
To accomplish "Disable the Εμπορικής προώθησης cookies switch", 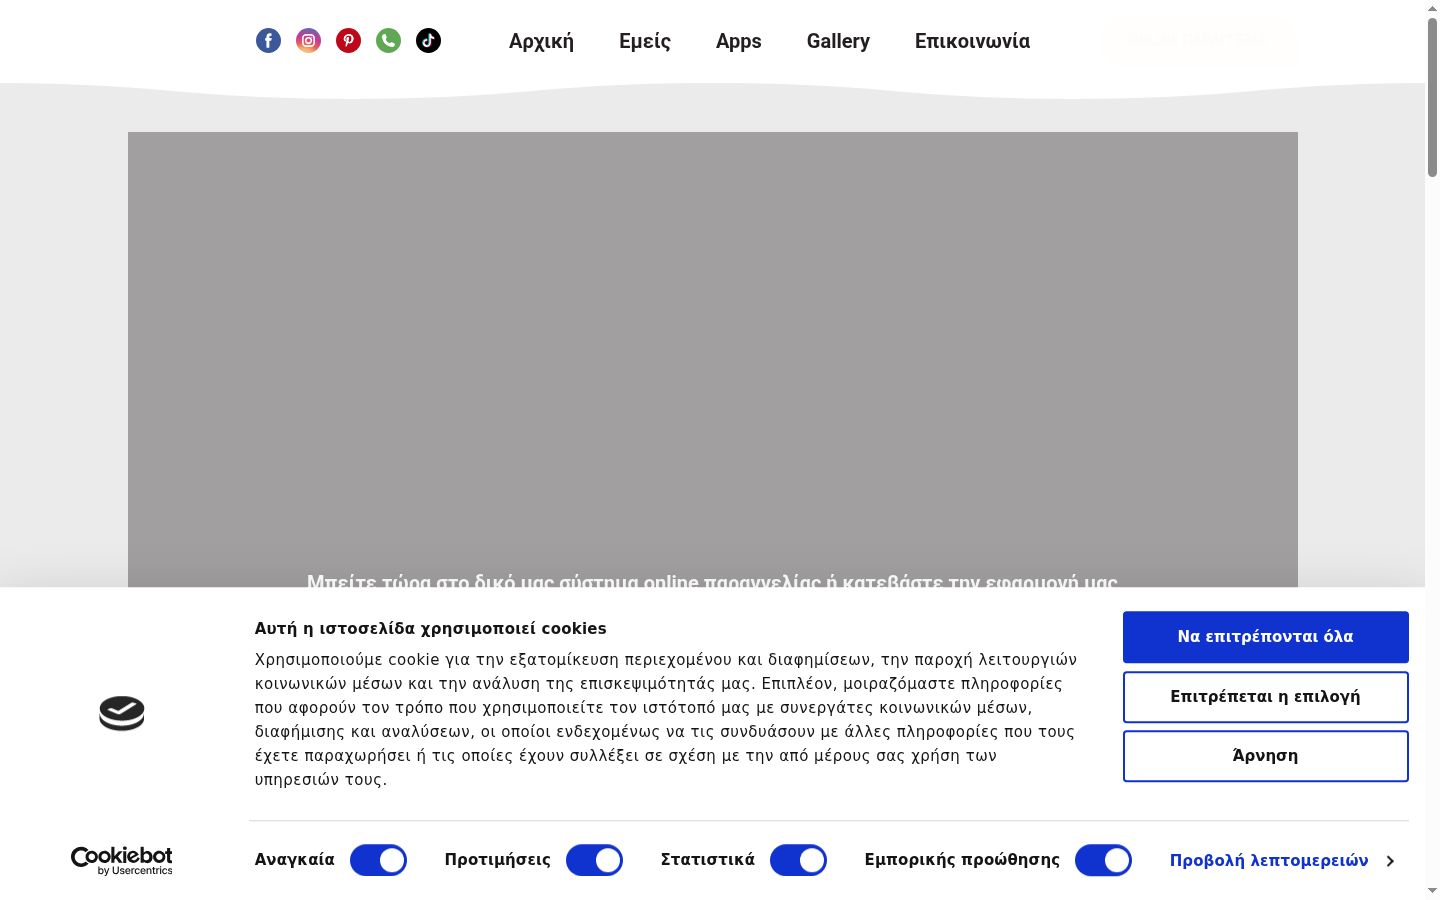I will point(1103,860).
